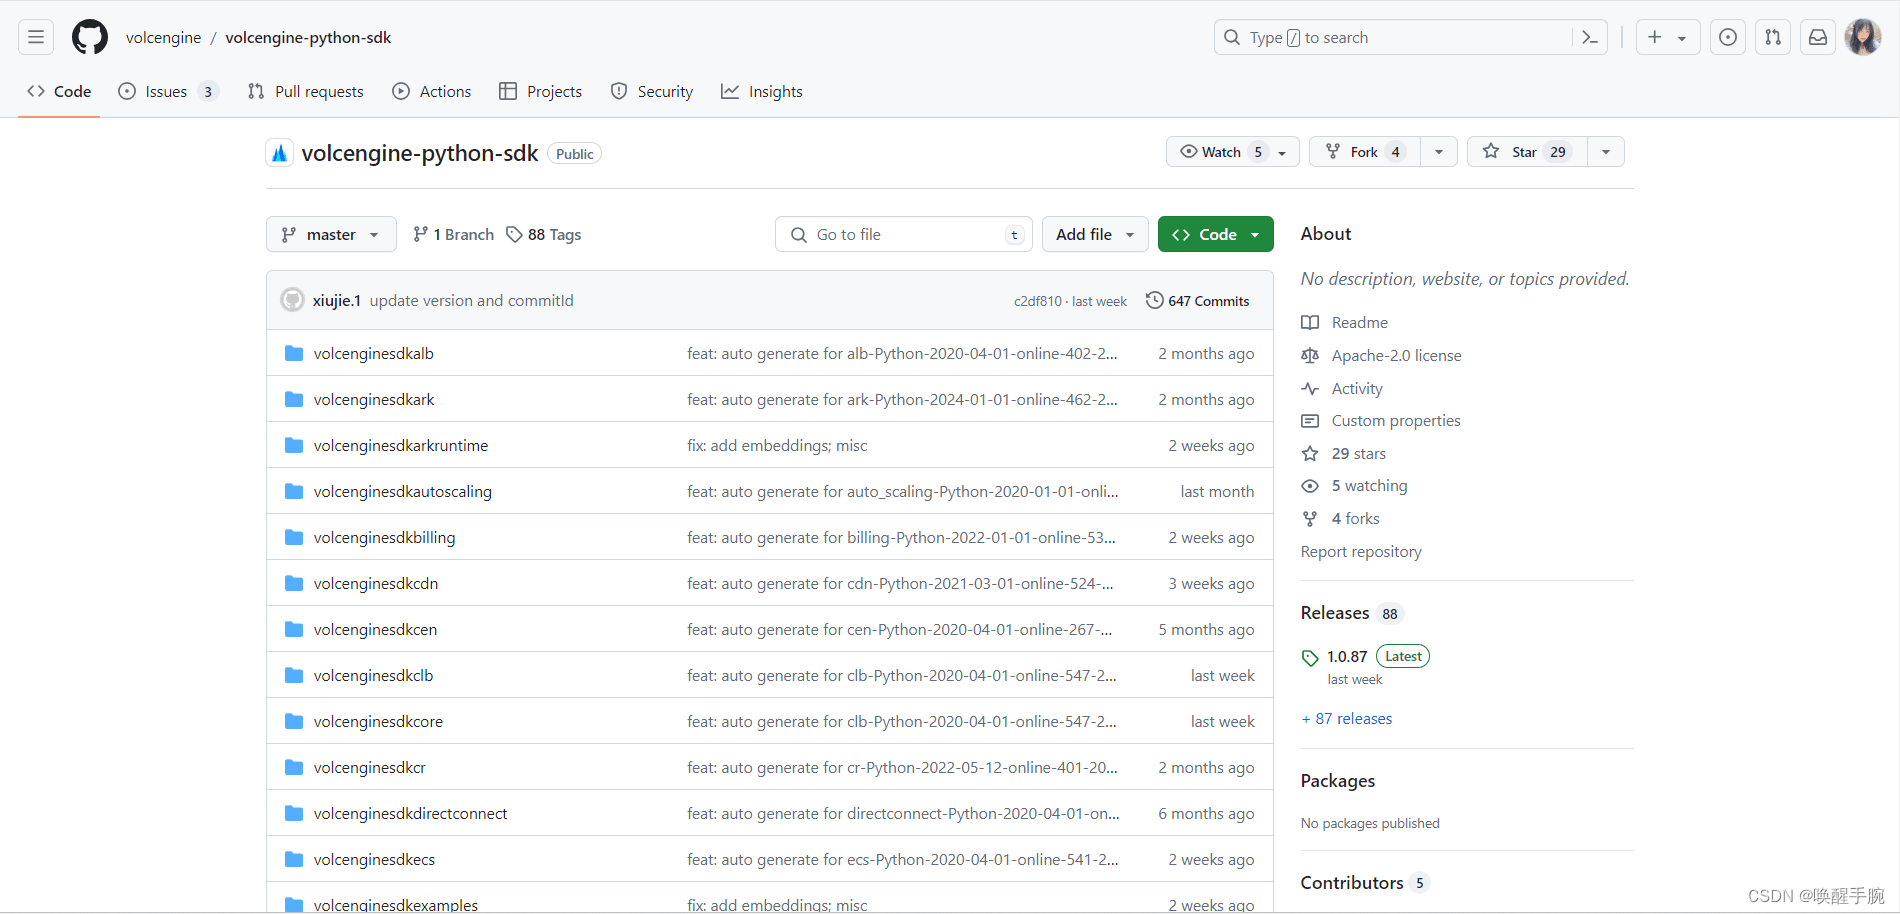
Task: Switch to the Issues tab
Action: tap(168, 92)
